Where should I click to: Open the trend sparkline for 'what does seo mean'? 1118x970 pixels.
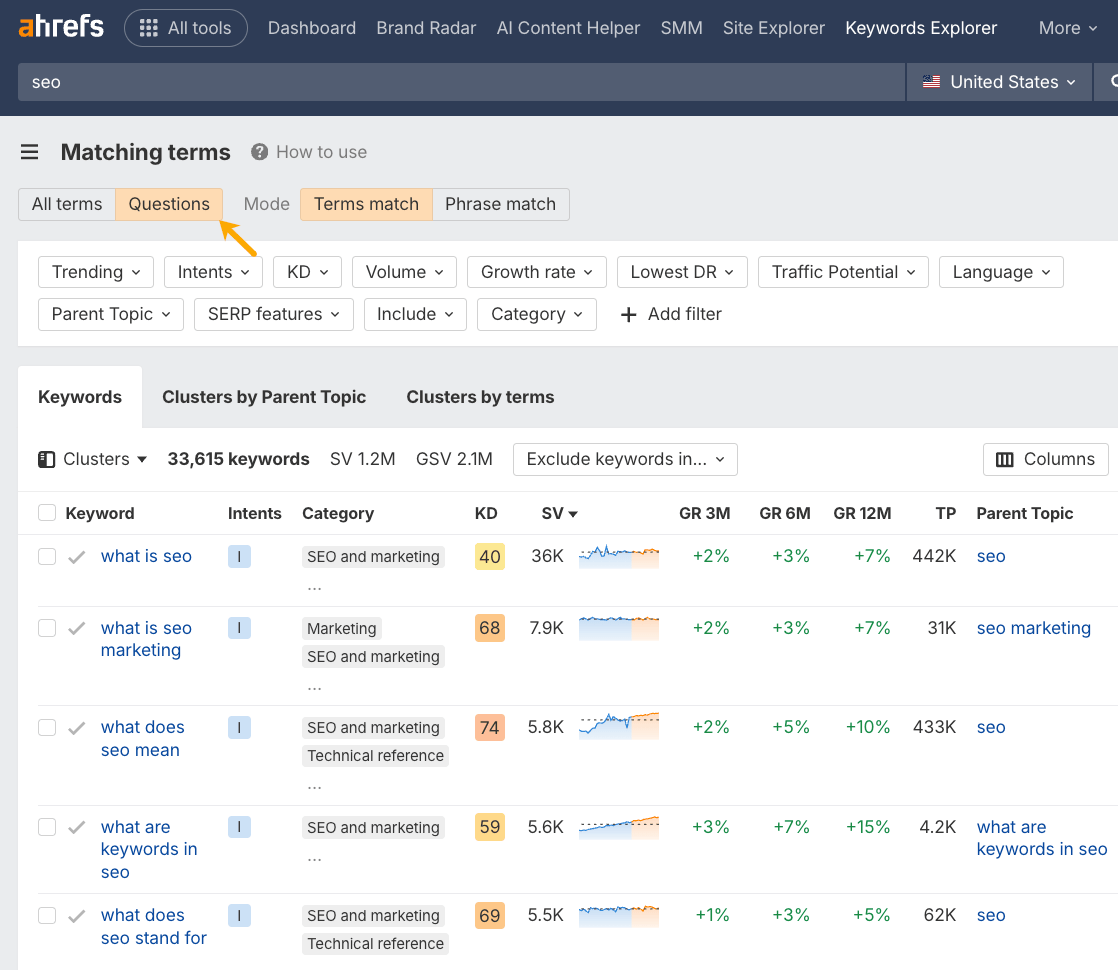pos(619,726)
